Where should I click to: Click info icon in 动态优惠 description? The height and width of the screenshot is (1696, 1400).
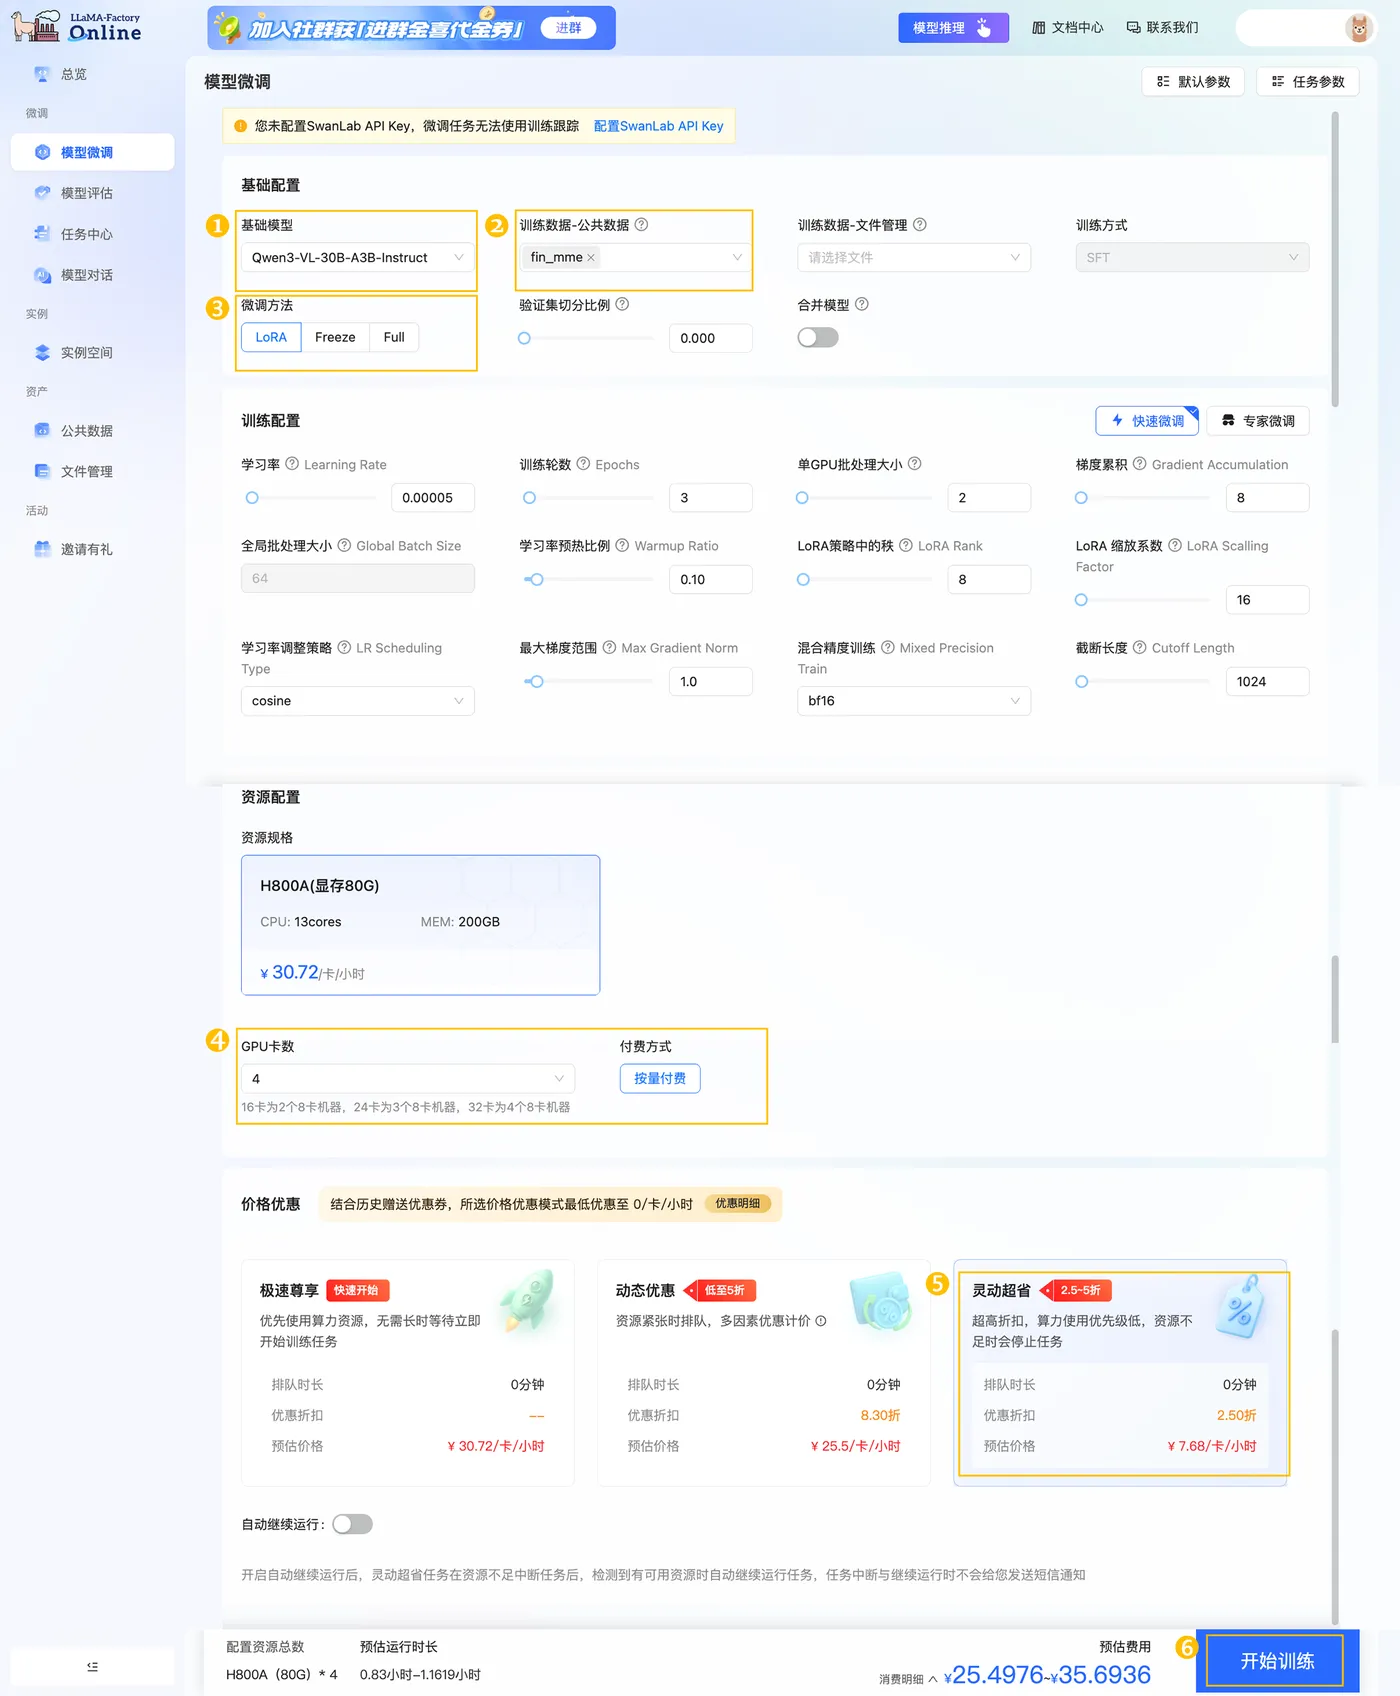click(x=821, y=1321)
